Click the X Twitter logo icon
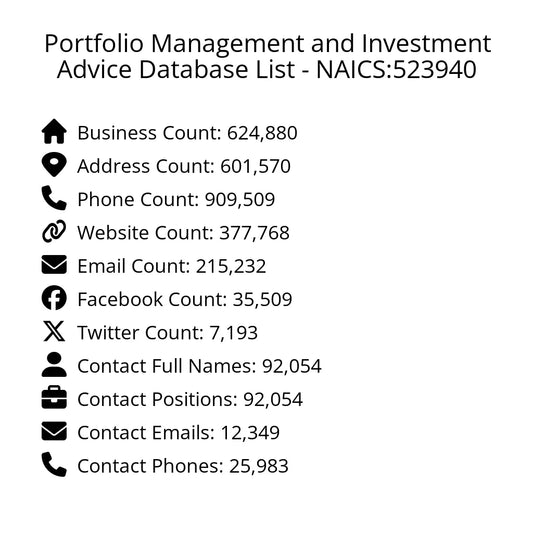Viewport: 533px width, 533px height. click(54, 331)
